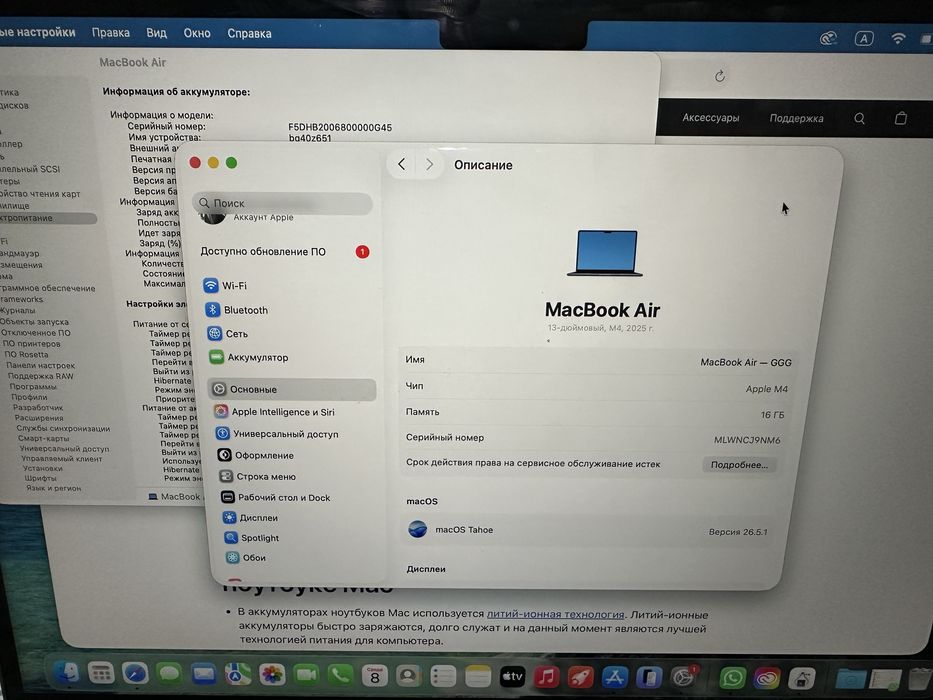Select Поддержка RAW in System Information sidebar
Image resolution: width=933 pixels, height=700 pixels.
click(40, 376)
